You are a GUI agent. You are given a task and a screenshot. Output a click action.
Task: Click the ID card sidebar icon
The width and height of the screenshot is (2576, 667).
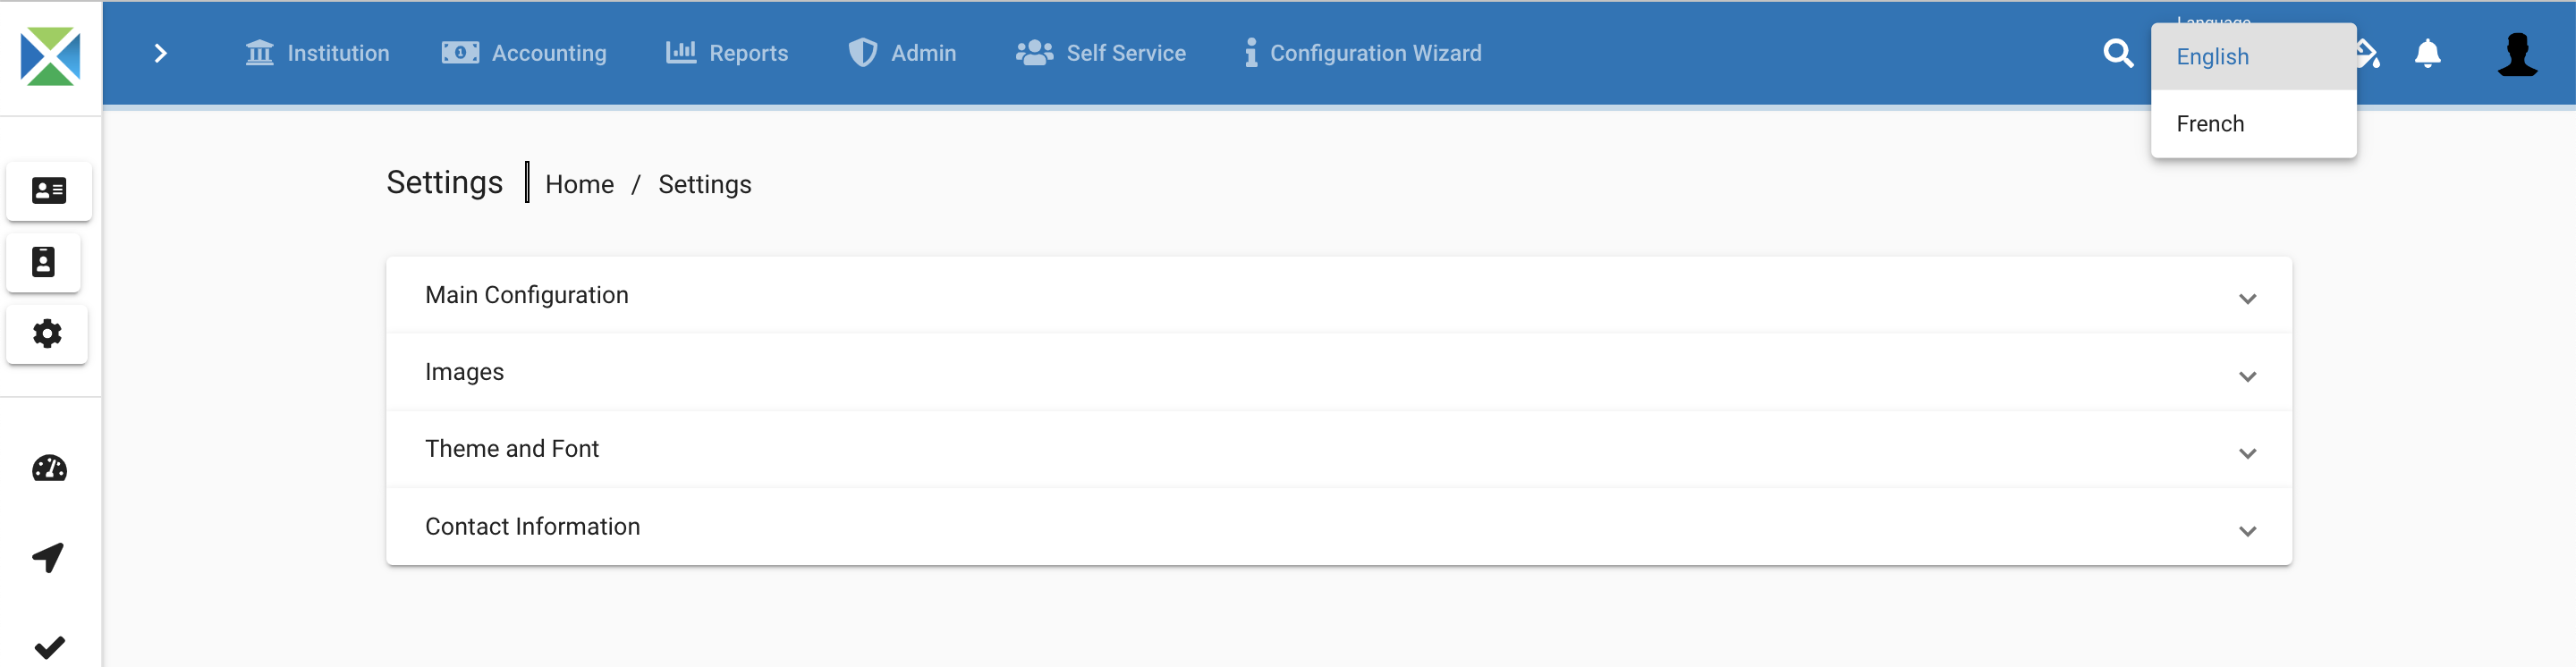(x=49, y=190)
